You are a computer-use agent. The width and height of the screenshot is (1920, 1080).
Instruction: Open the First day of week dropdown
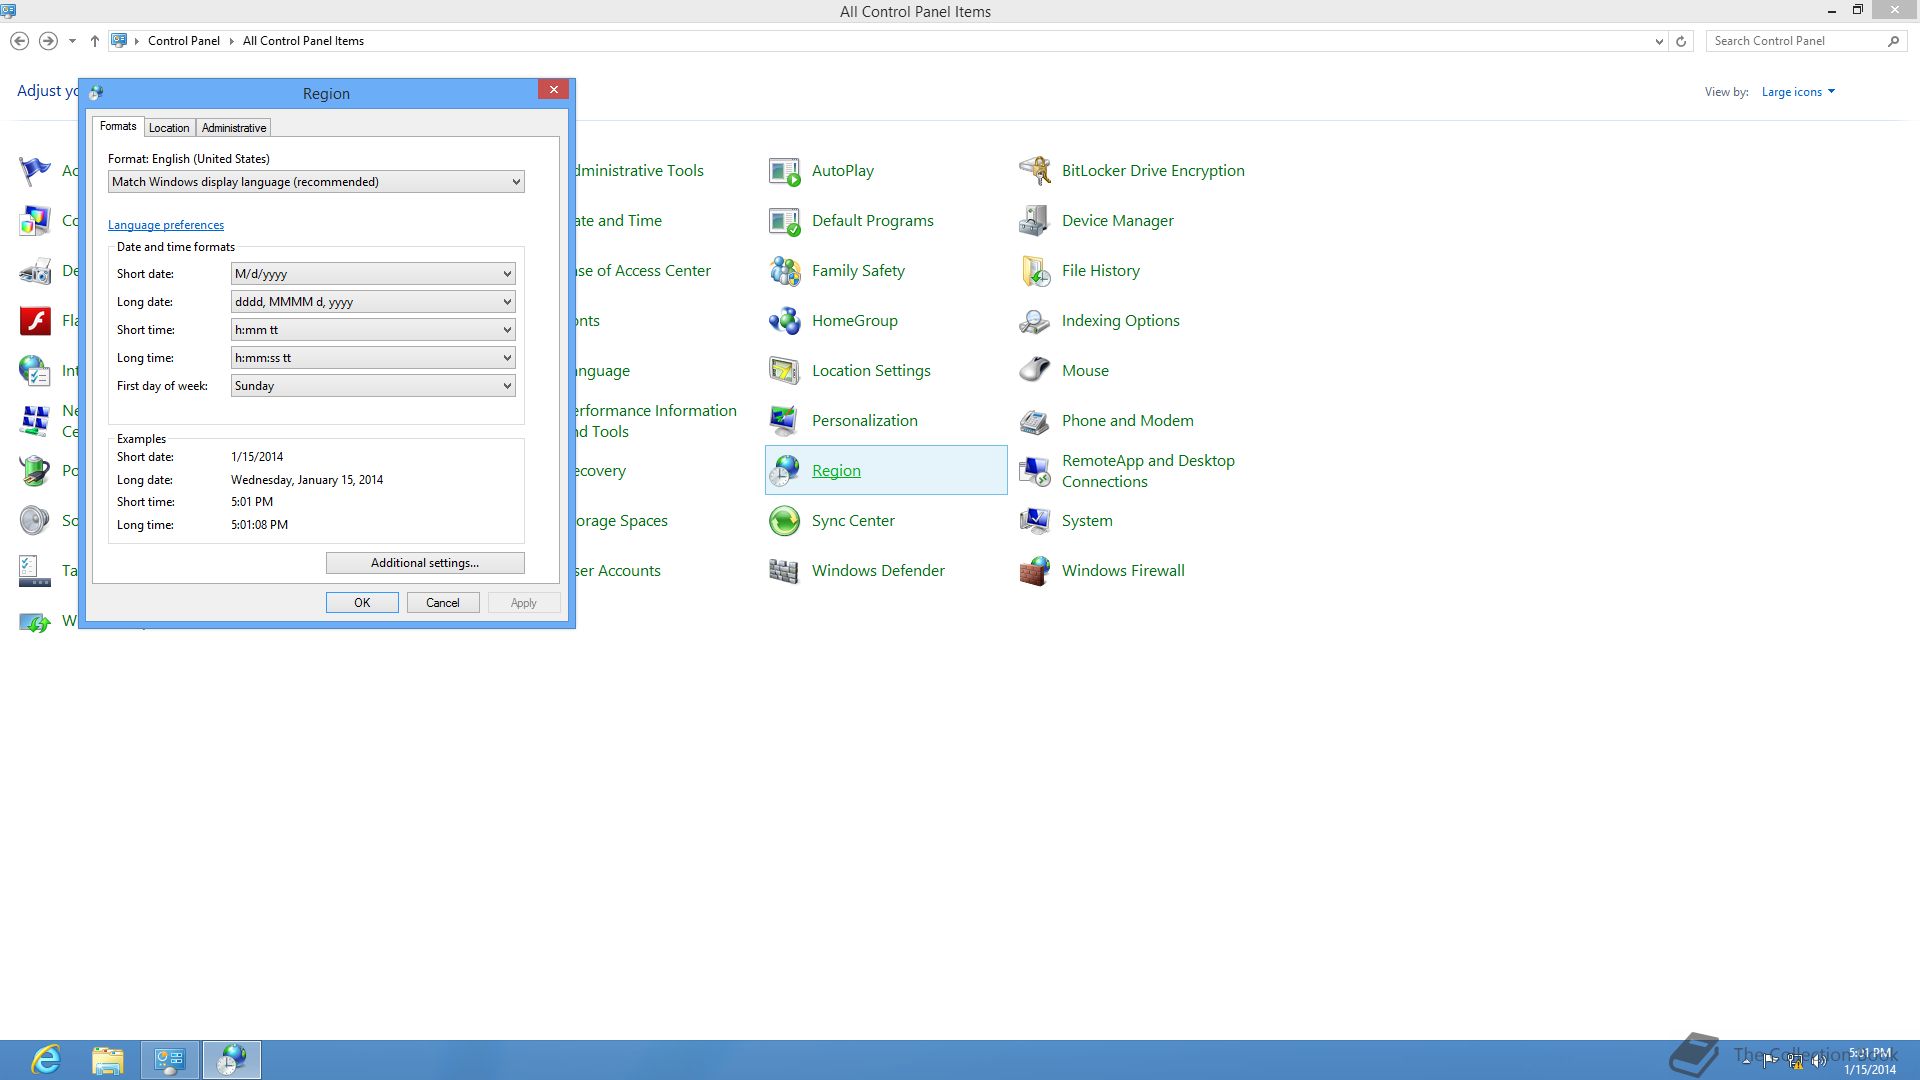point(373,386)
